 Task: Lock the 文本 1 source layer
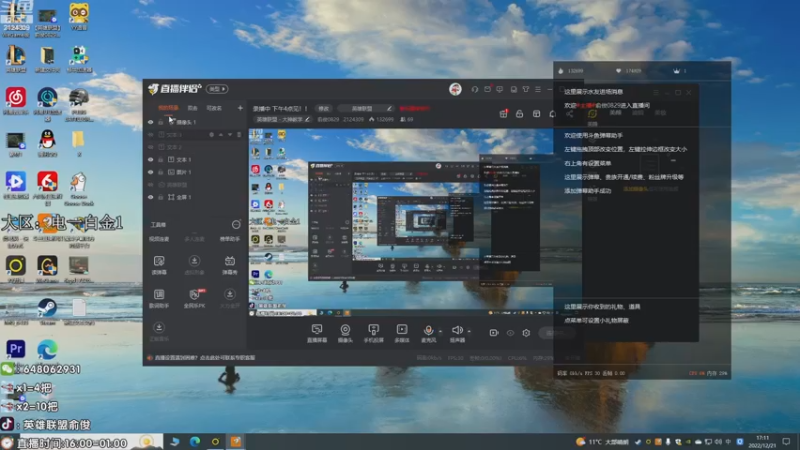click(160, 160)
